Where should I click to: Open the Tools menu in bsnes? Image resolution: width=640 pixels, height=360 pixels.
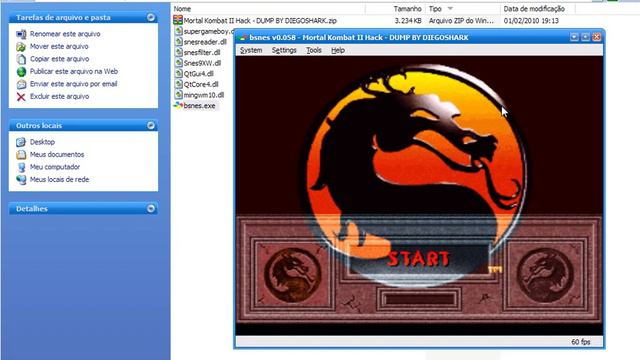pyautogui.click(x=314, y=50)
